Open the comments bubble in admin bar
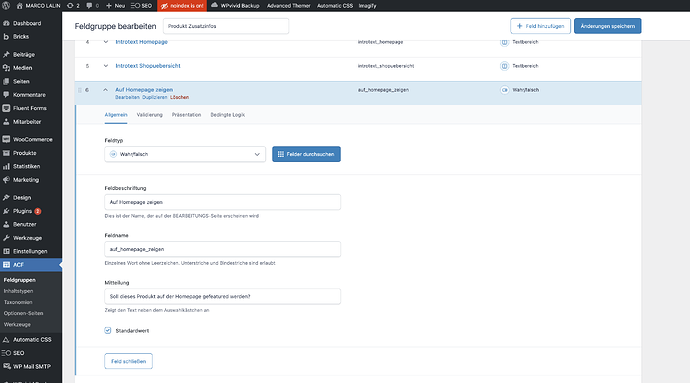This screenshot has height=383, width=690. pos(92,6)
